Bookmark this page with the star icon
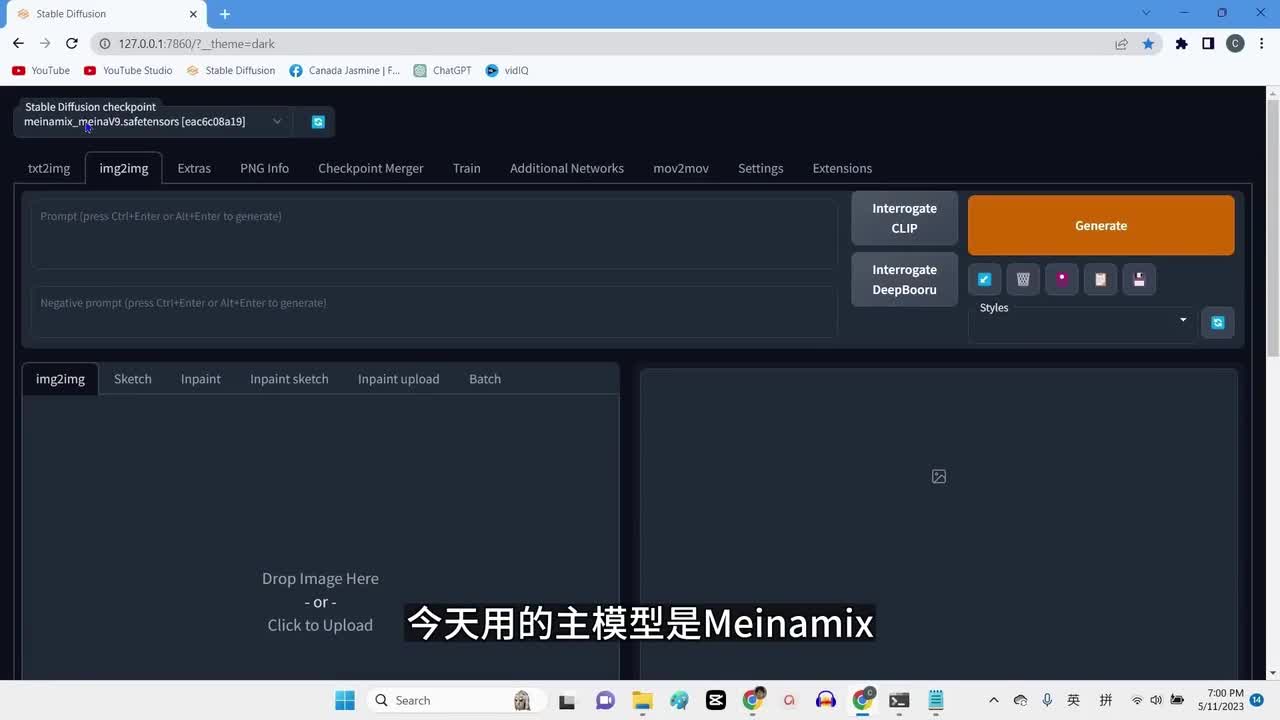Image resolution: width=1280 pixels, height=720 pixels. (x=1148, y=44)
